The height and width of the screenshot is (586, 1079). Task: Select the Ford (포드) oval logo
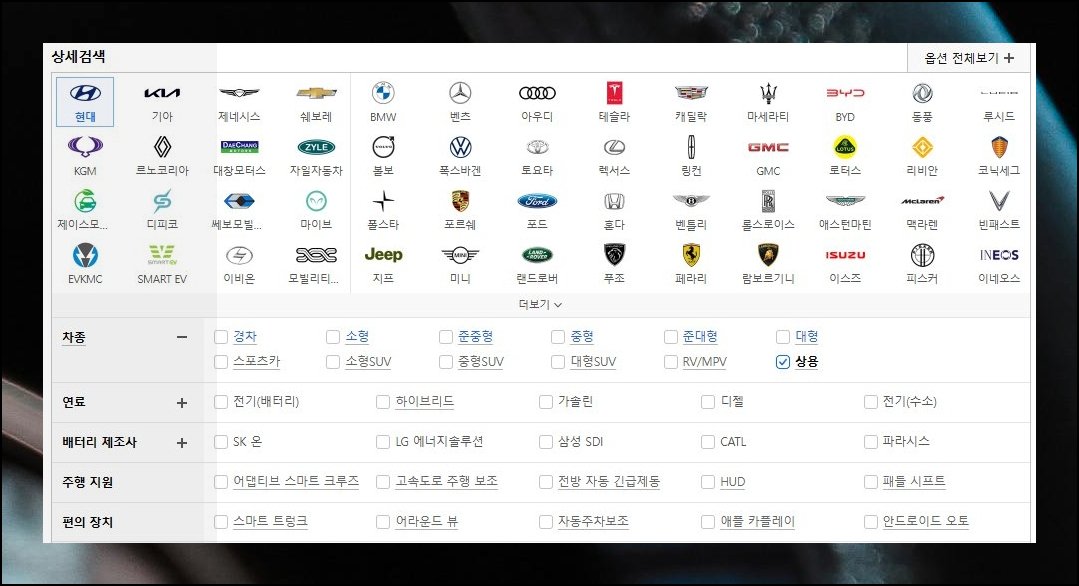[537, 201]
